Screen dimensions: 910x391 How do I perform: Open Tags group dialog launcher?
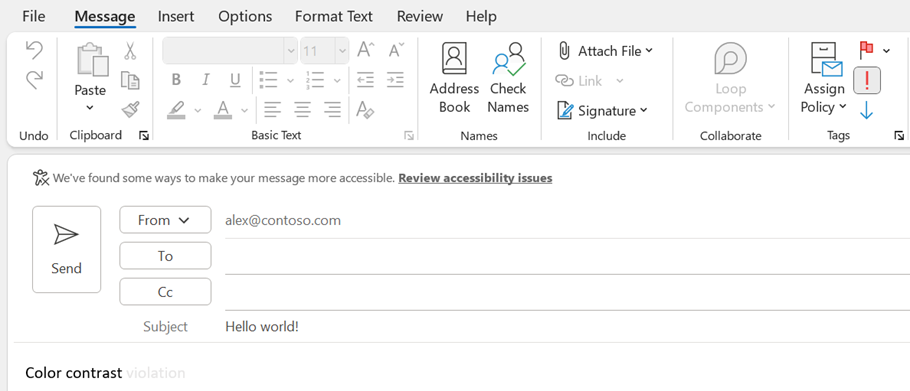[899, 136]
